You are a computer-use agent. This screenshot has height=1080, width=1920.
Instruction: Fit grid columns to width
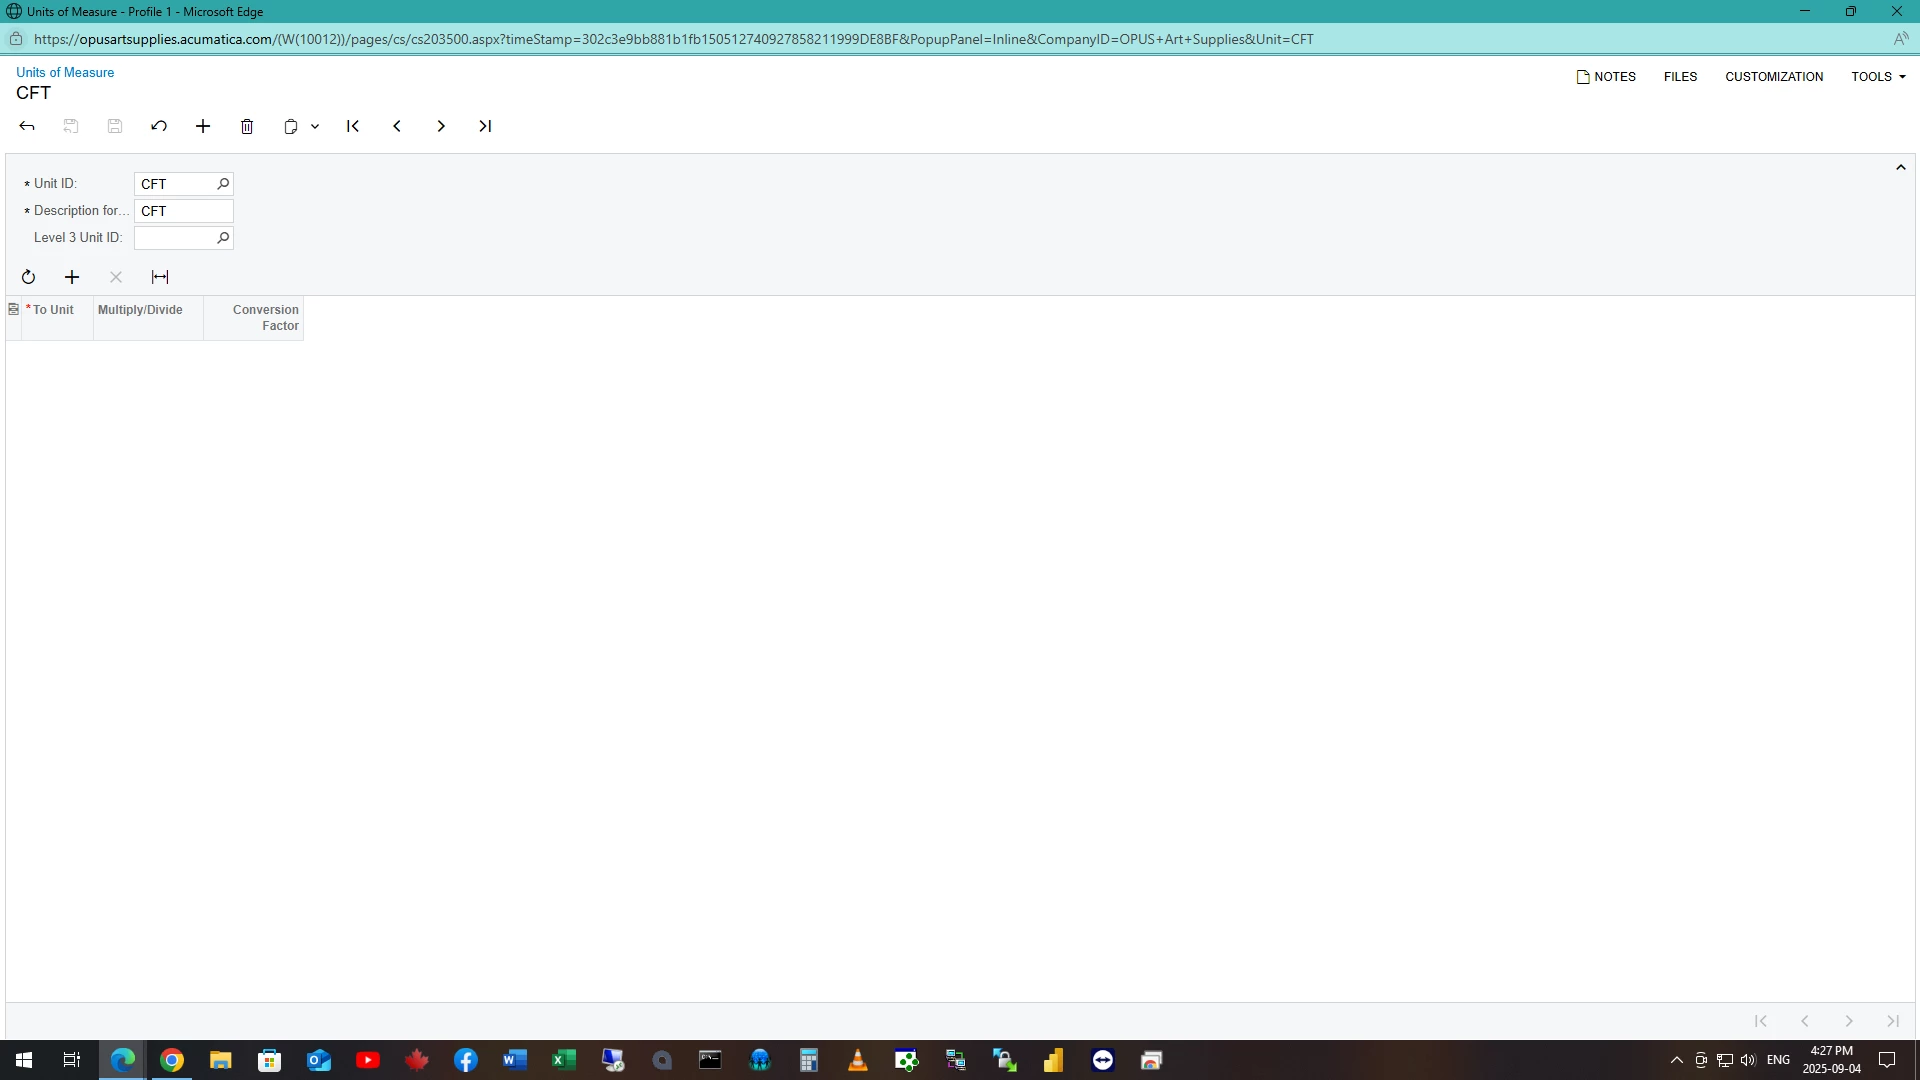tap(160, 277)
